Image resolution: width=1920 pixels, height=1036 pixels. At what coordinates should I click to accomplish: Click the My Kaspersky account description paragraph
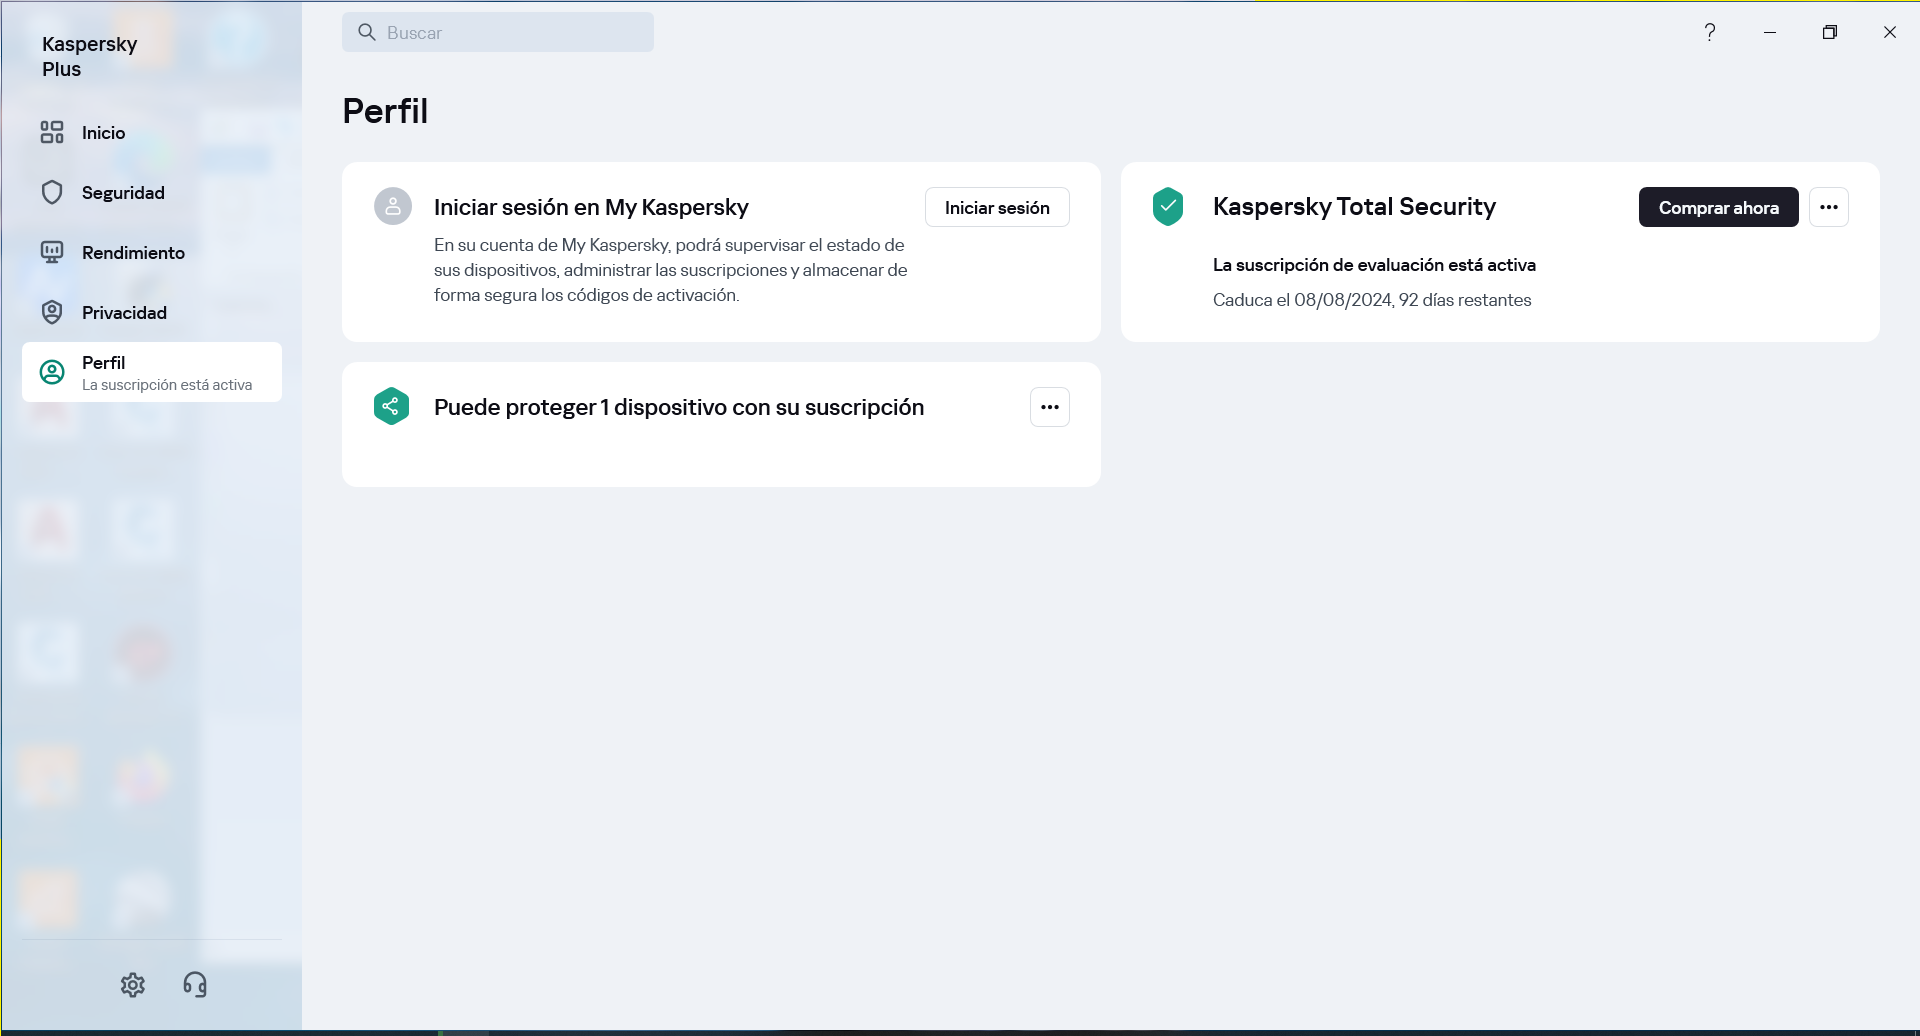[x=671, y=270]
